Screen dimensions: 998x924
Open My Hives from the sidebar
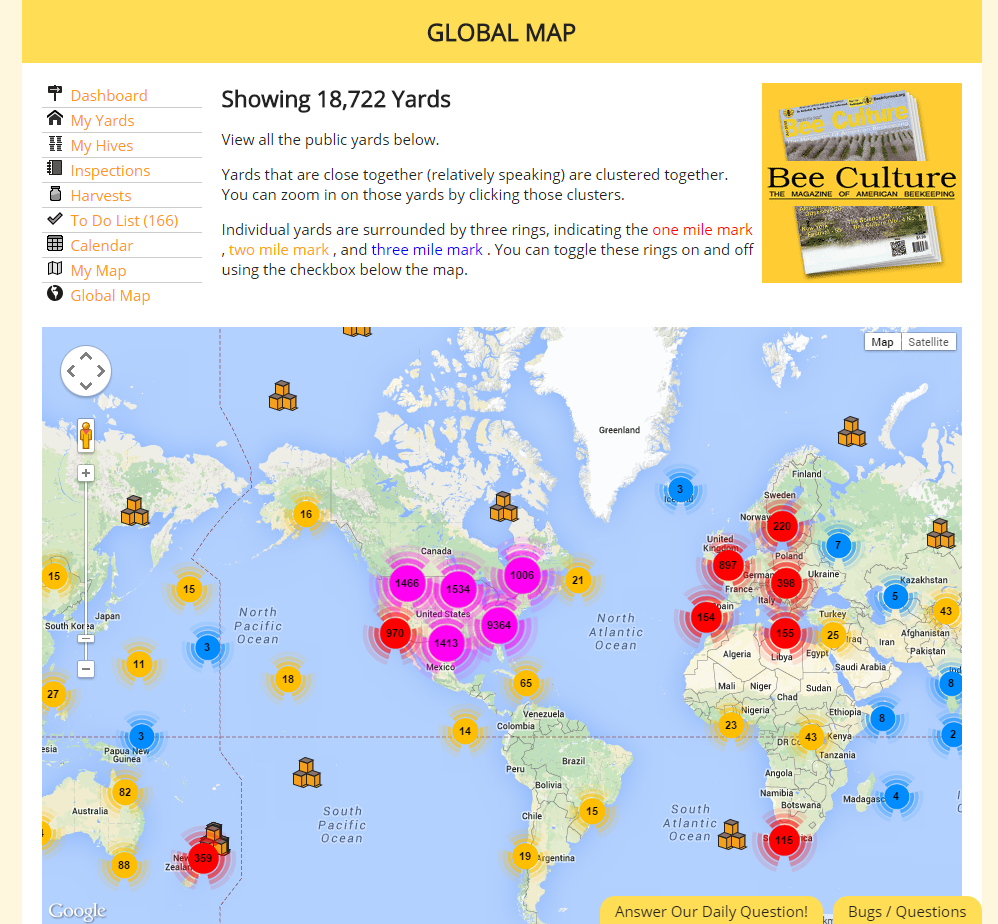click(101, 145)
